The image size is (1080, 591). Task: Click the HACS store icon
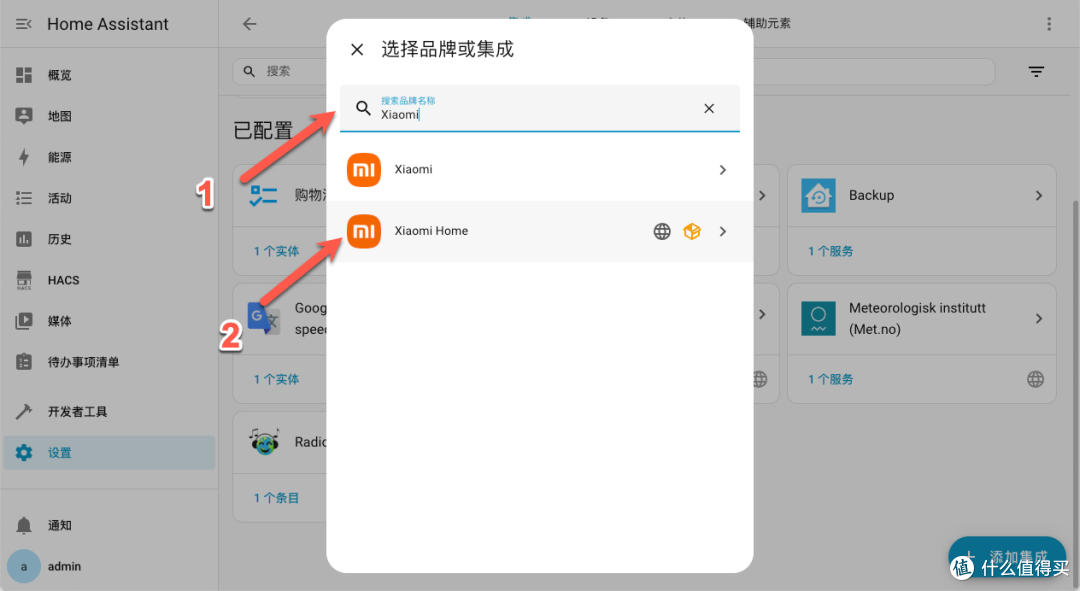pyautogui.click(x=24, y=280)
